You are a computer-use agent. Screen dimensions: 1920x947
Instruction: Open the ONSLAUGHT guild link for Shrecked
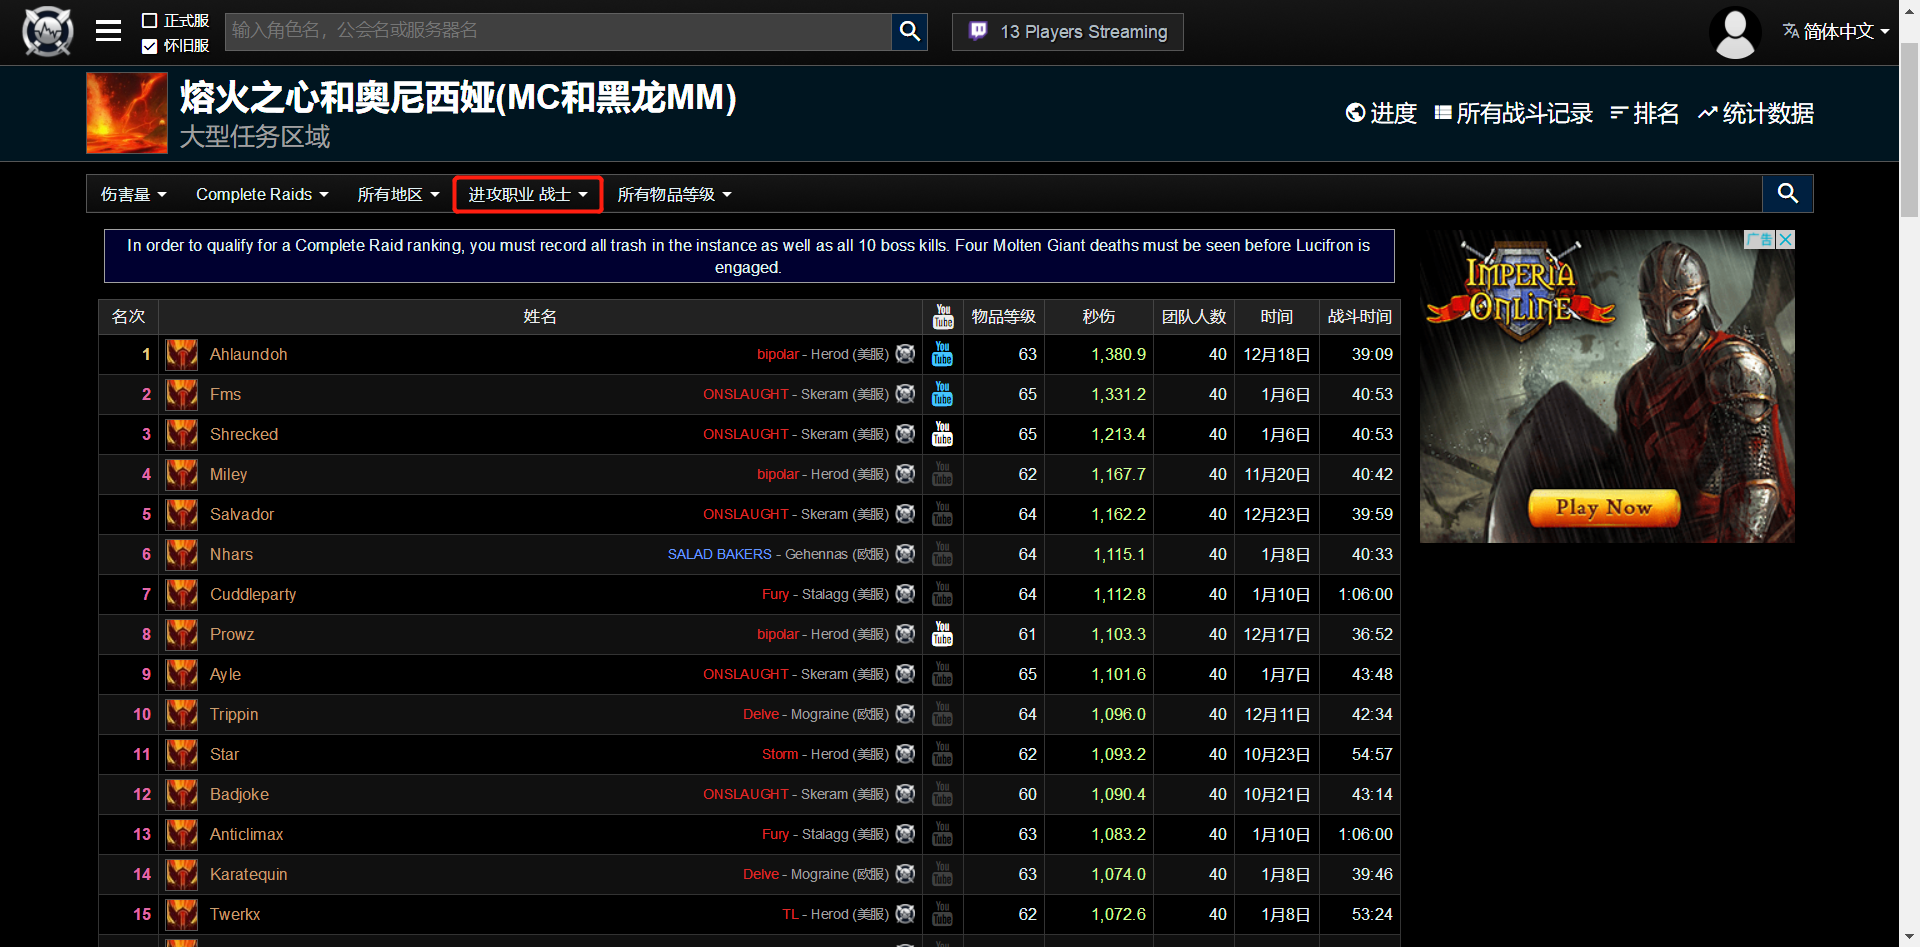[745, 435]
